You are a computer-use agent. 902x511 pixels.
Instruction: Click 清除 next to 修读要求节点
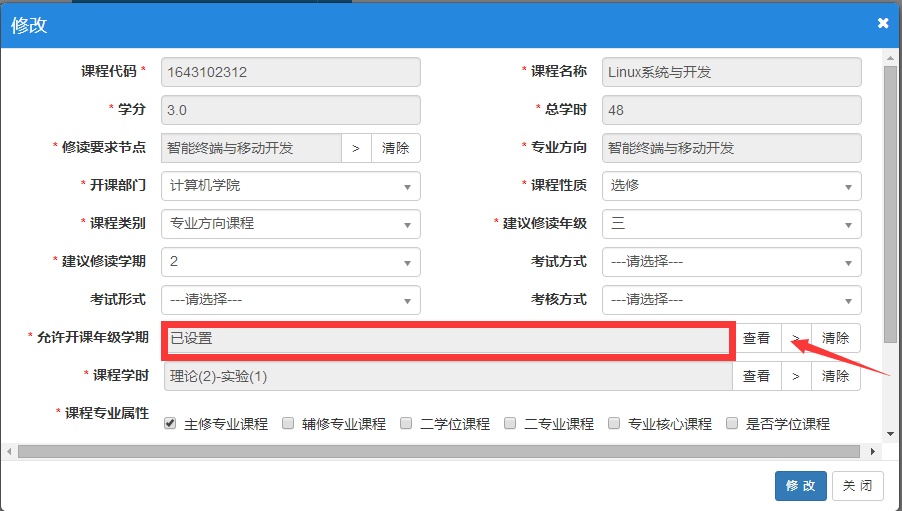396,148
